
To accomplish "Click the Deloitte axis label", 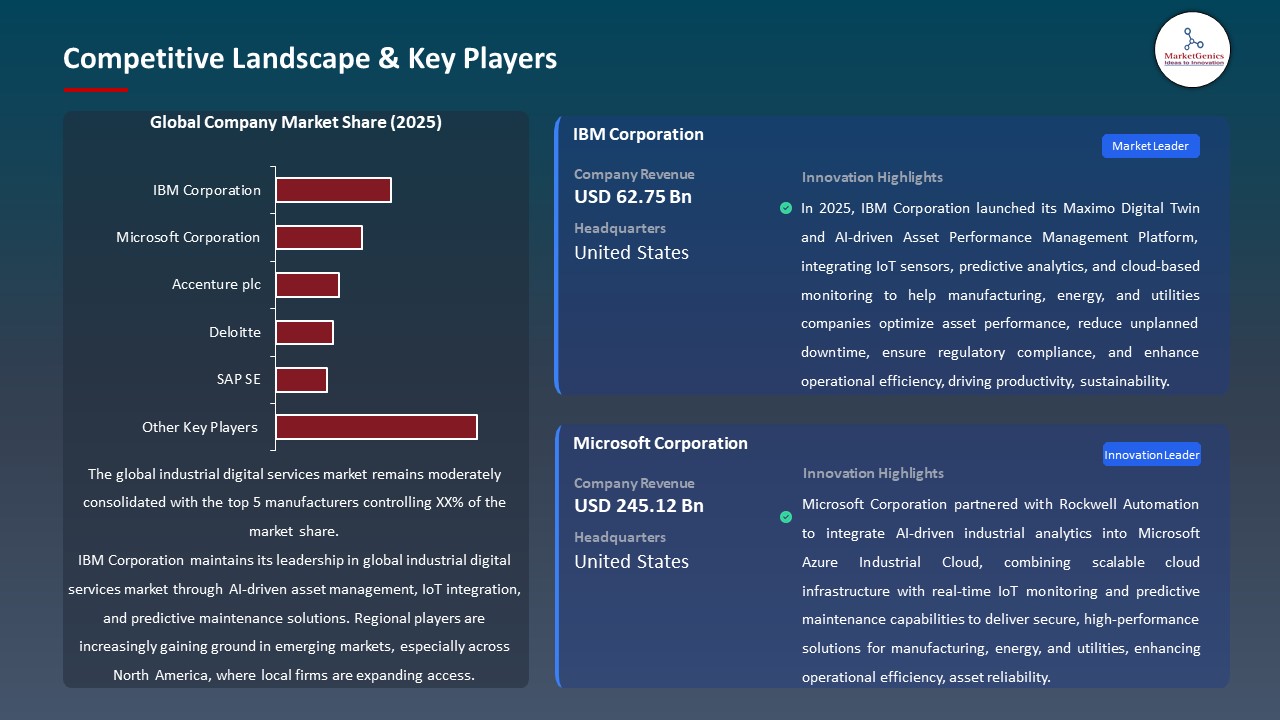I will coord(235,331).
